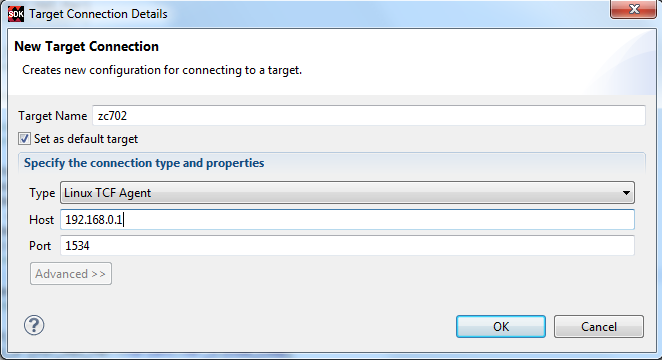Viewport: 662px width, 360px height.
Task: Click the 'Set as default target' label text
Action: 86,139
